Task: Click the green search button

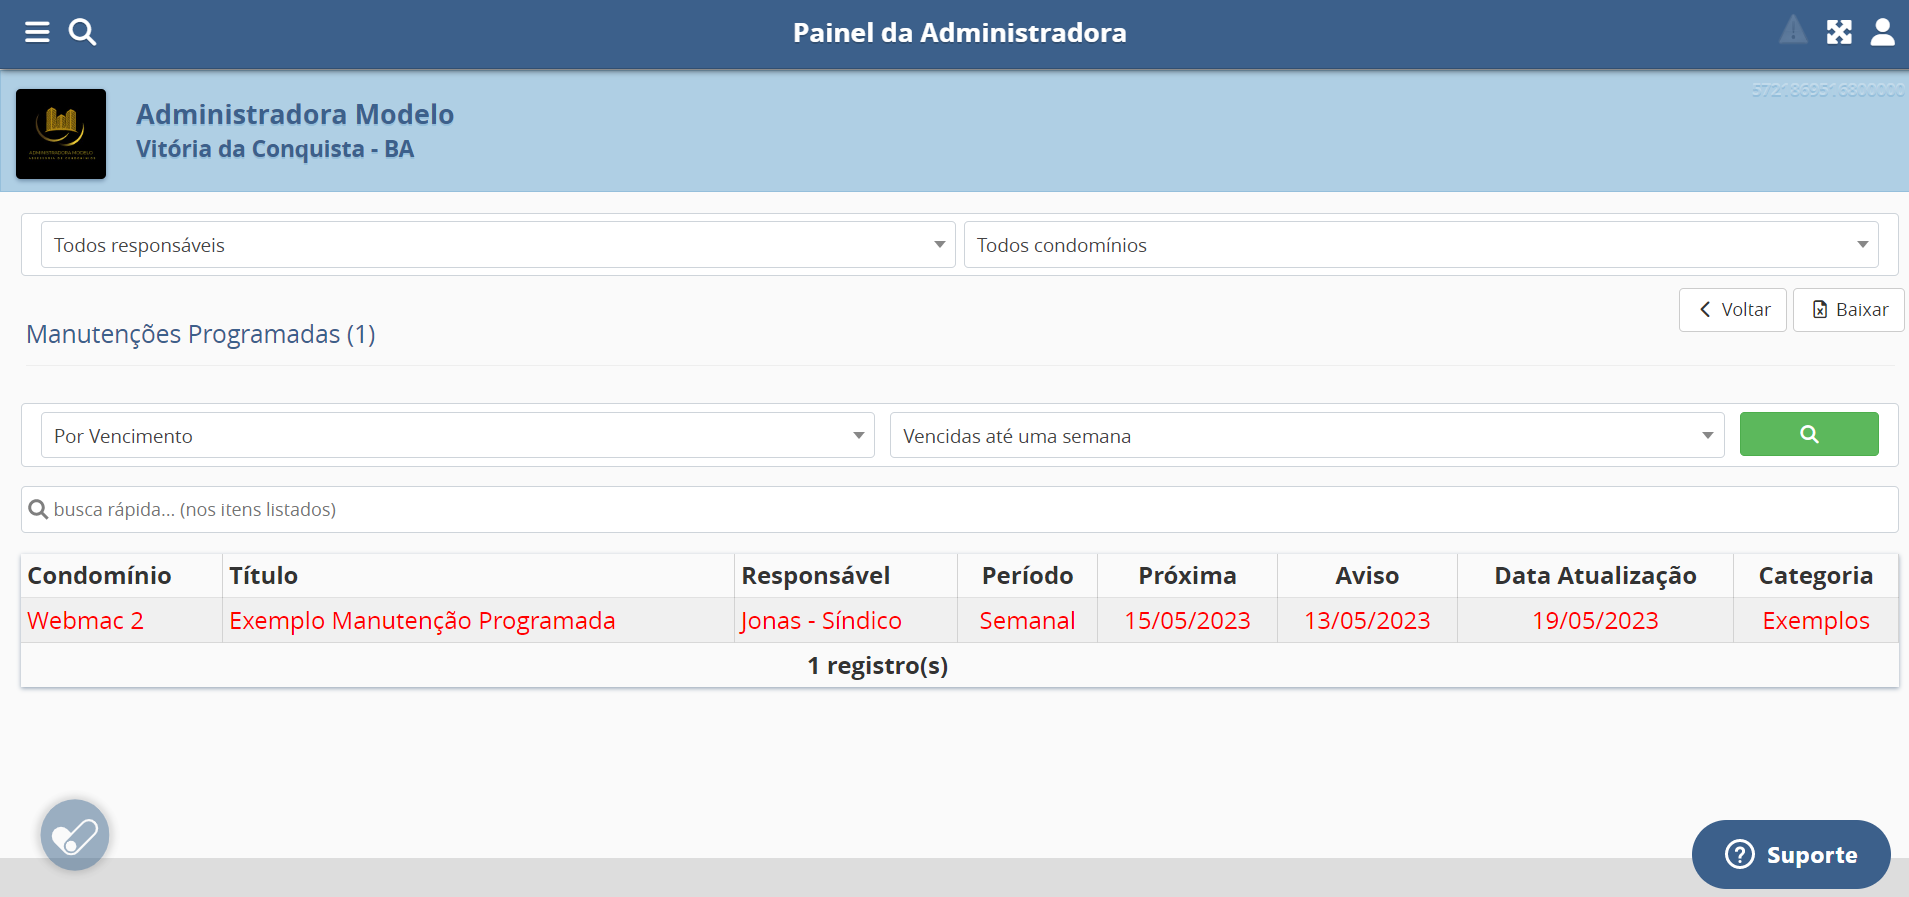Action: [1808, 434]
